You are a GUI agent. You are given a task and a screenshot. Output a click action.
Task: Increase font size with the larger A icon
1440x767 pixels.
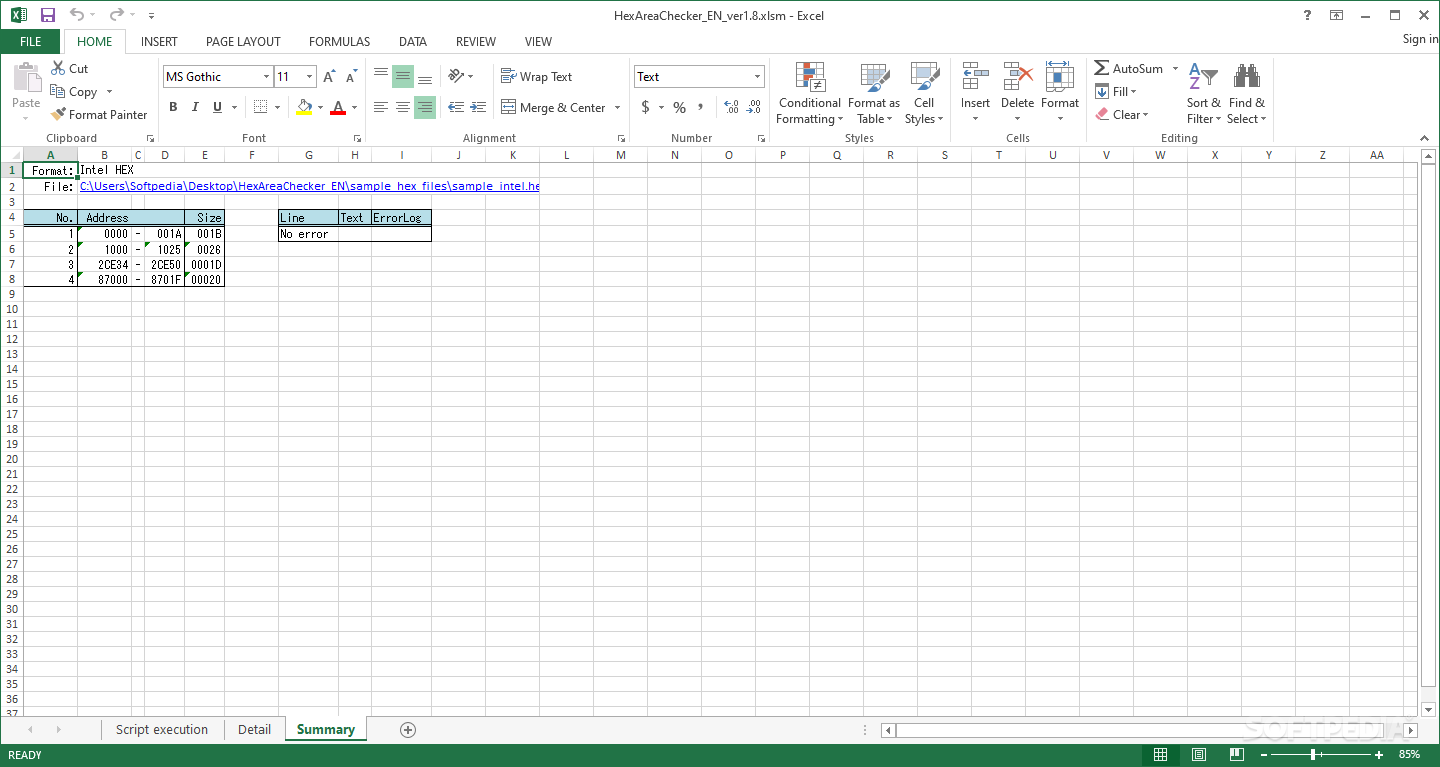point(329,77)
